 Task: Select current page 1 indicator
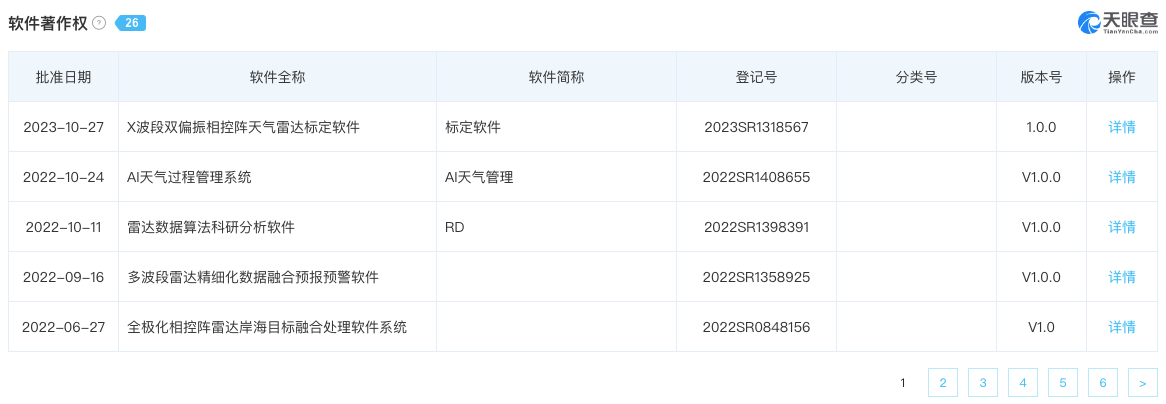903,382
